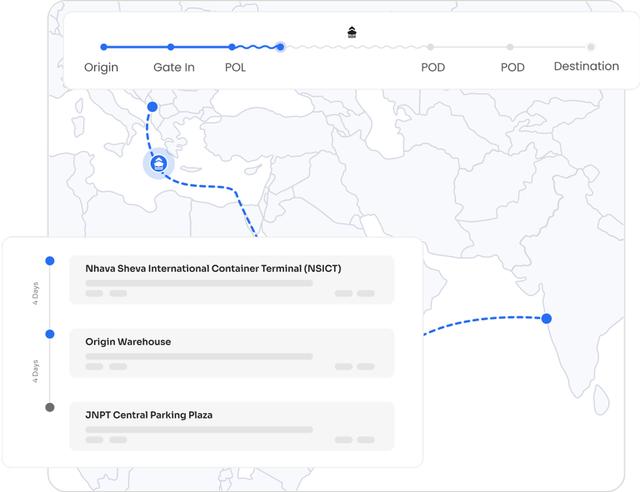This screenshot has width=640, height=492.
Task: Click the Destination endpoint dot on tracker
Action: [591, 47]
